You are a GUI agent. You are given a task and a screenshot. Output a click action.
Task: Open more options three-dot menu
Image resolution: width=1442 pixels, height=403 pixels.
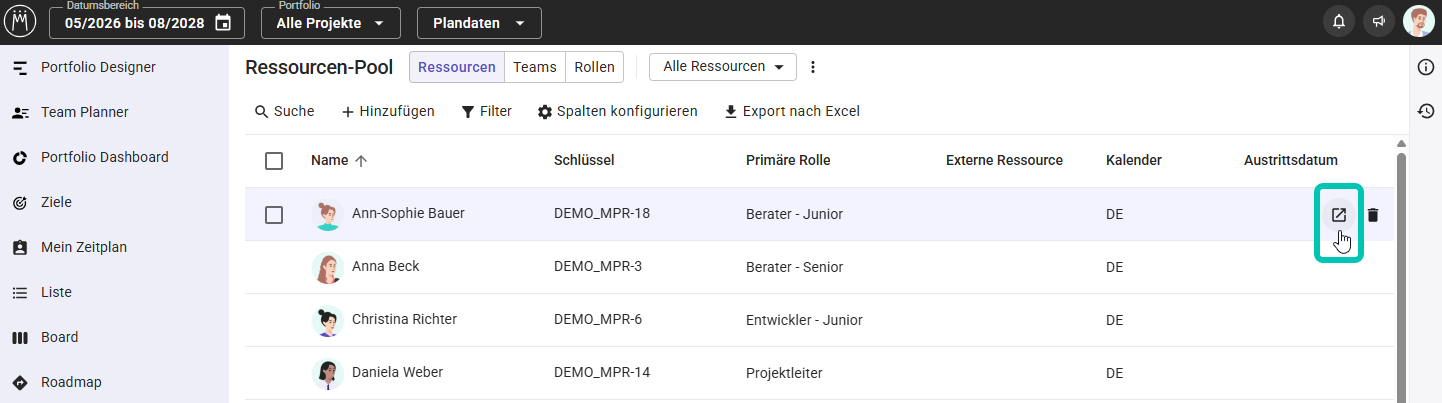813,67
